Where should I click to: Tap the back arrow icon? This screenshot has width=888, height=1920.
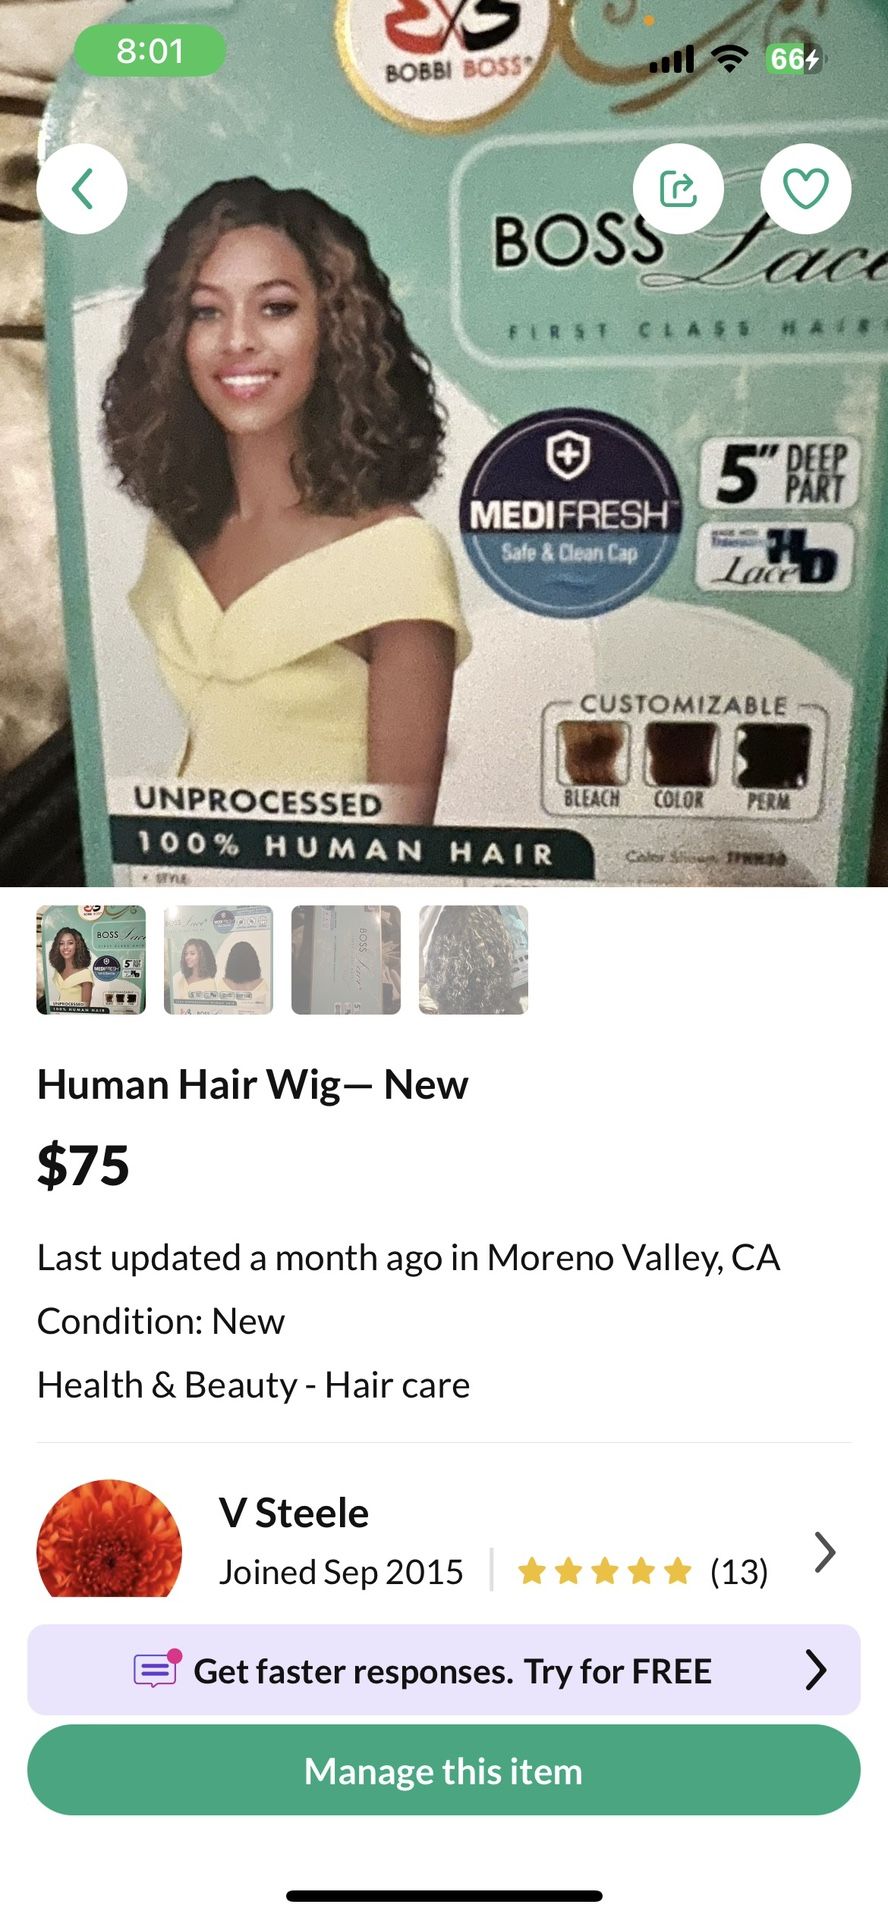[x=82, y=189]
